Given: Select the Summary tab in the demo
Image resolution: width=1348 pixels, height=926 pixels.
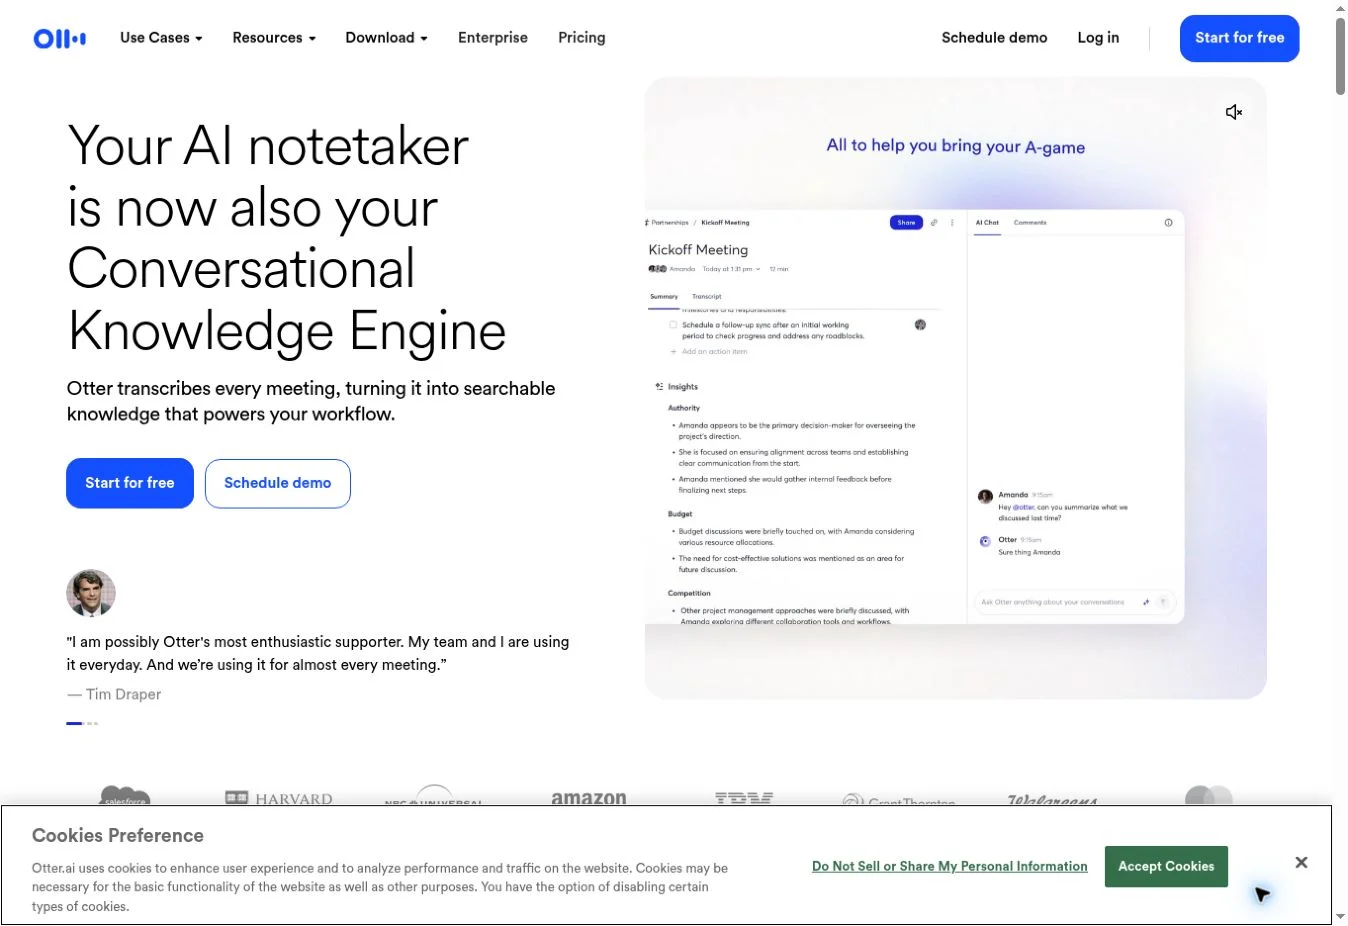Looking at the screenshot, I should click(664, 297).
